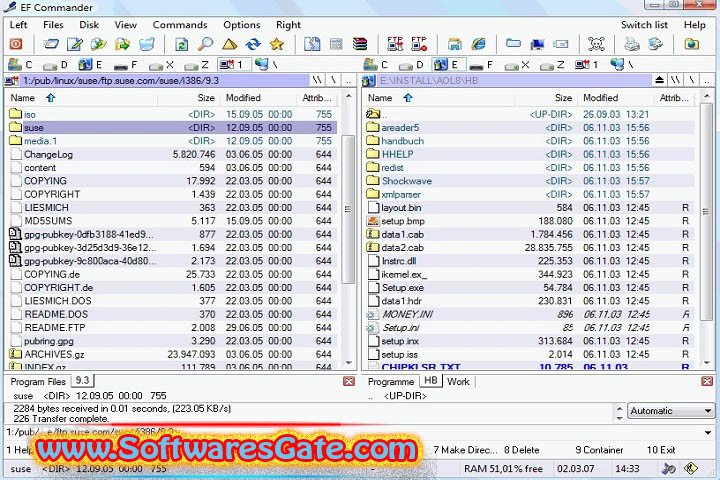Open the Left menu
The height and width of the screenshot is (480, 720).
click(x=18, y=25)
